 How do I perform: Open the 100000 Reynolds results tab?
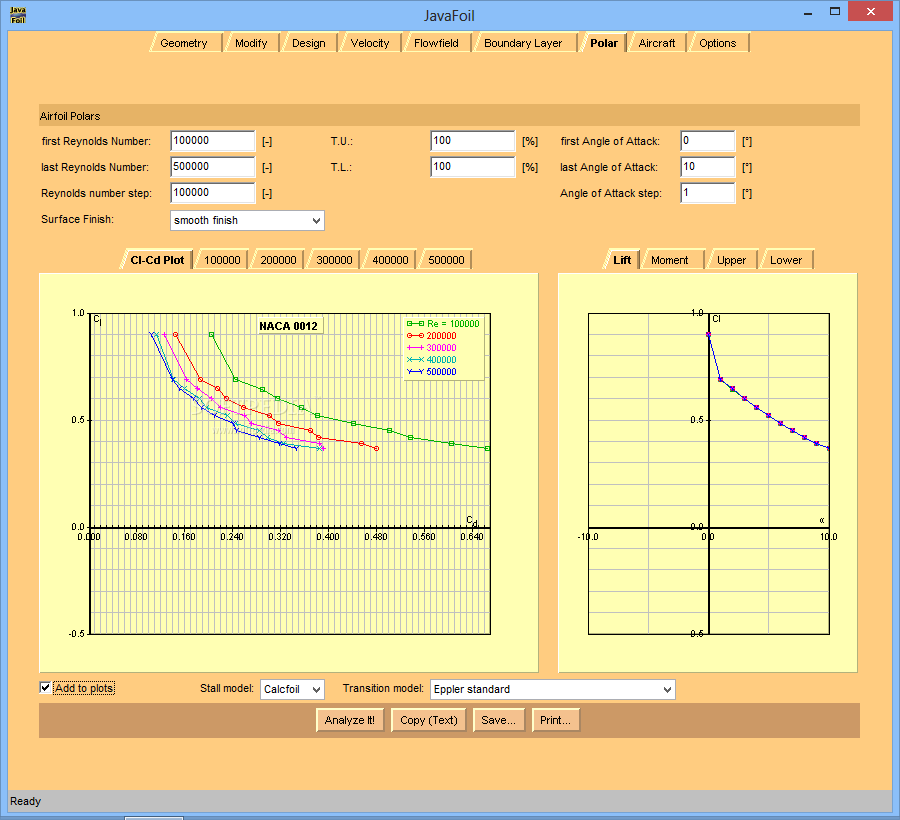click(x=223, y=260)
